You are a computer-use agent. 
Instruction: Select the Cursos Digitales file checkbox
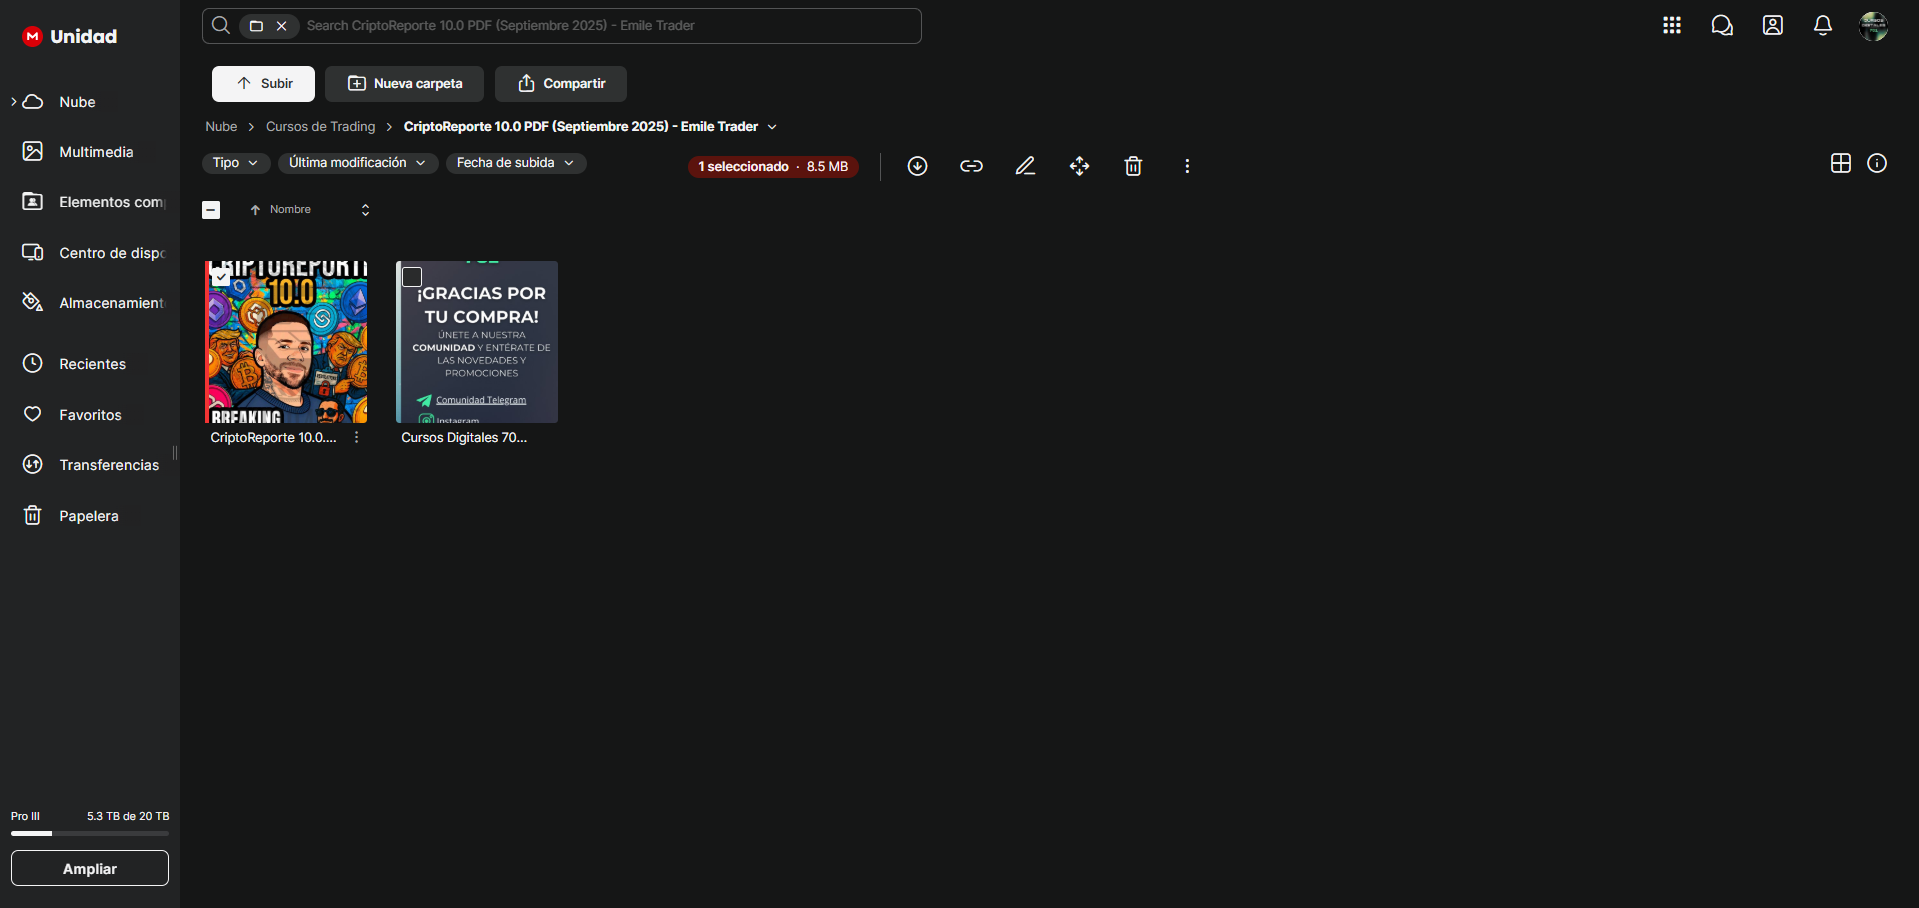pyautogui.click(x=412, y=277)
